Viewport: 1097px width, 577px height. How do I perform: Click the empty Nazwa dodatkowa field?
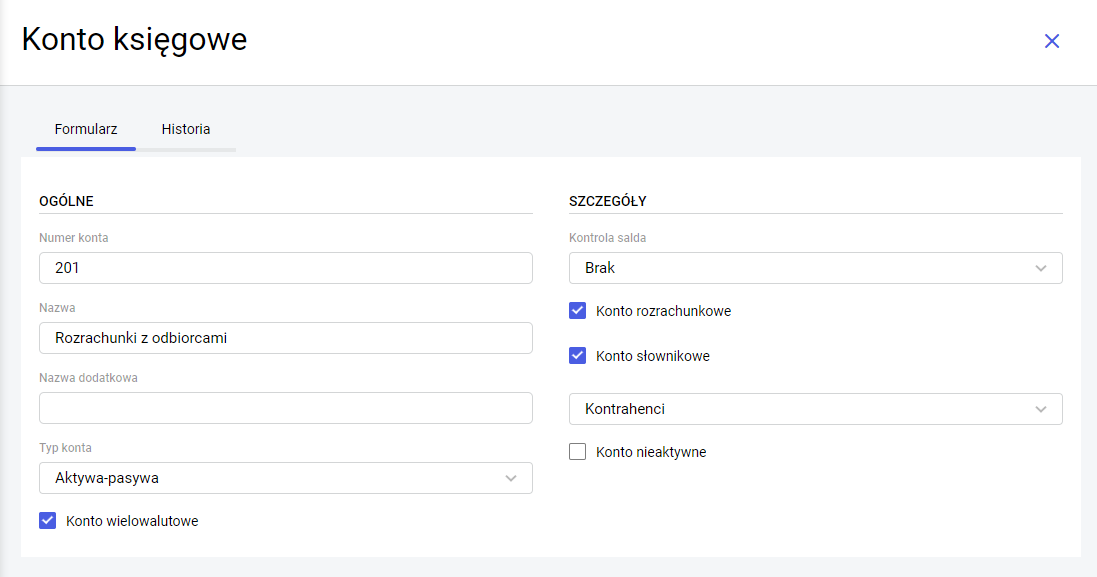coord(285,408)
